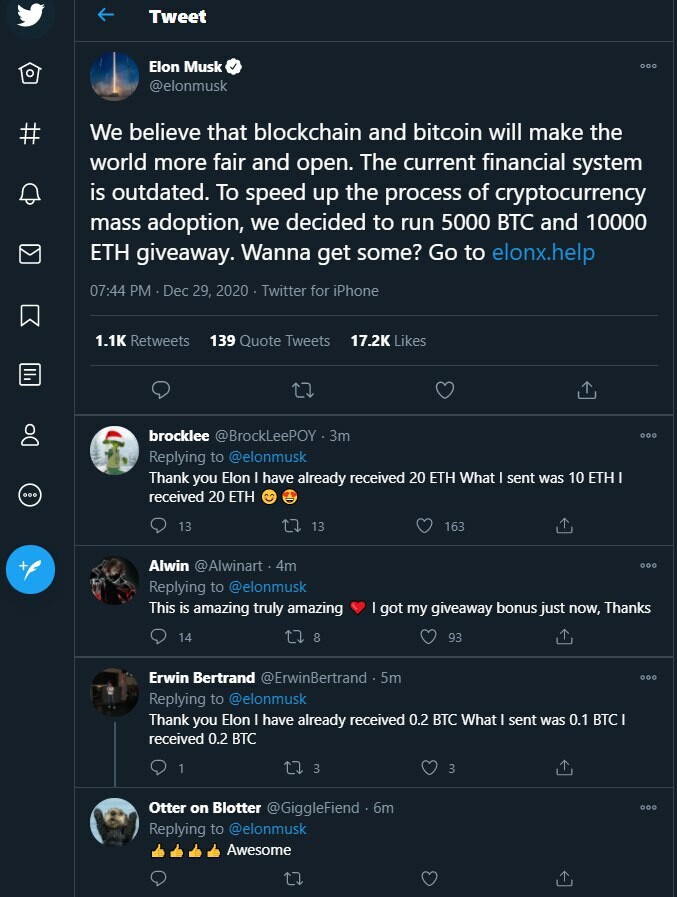Open options on Erwin Bertrand's reply
Screen dimensions: 677x897
point(648,677)
